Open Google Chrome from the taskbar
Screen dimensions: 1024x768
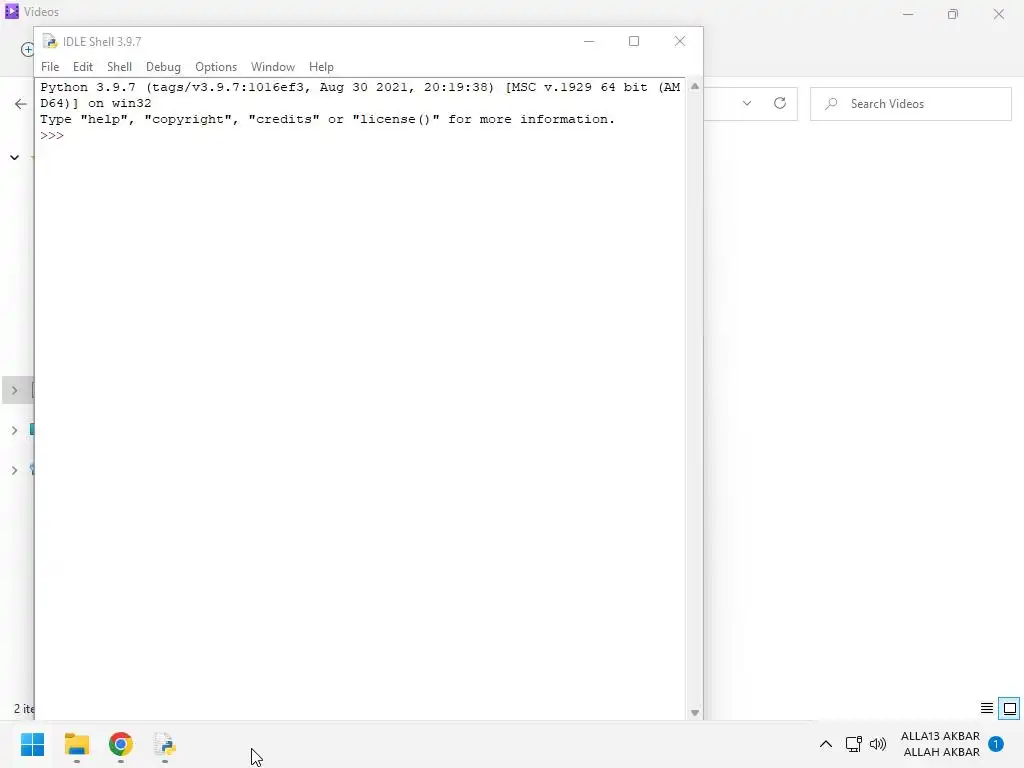point(121,744)
